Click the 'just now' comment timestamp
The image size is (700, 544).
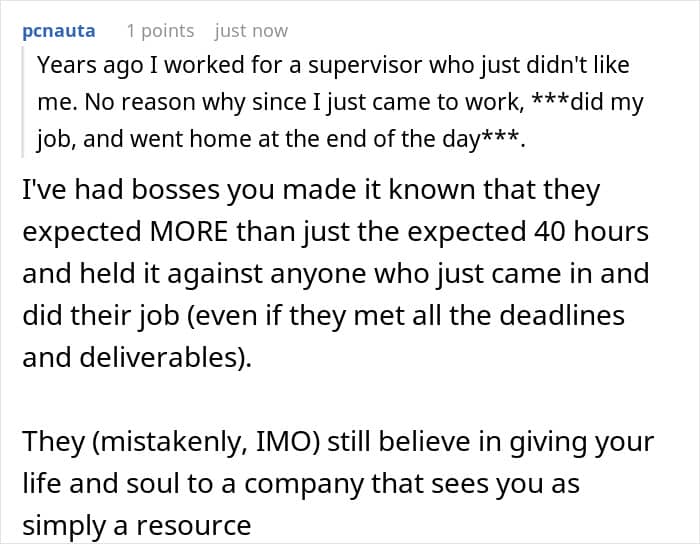251,31
